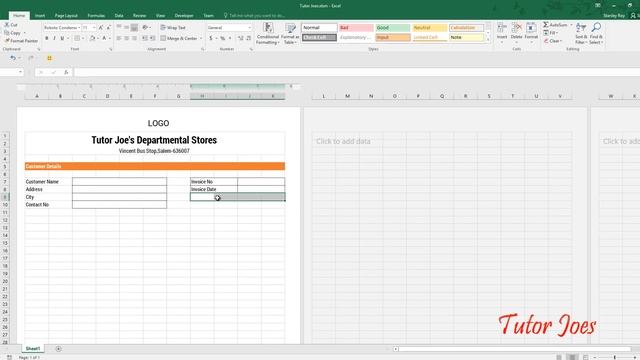Screen dimensions: 640x360
Task: Click Decrease Decimal icon
Action: point(249,38)
